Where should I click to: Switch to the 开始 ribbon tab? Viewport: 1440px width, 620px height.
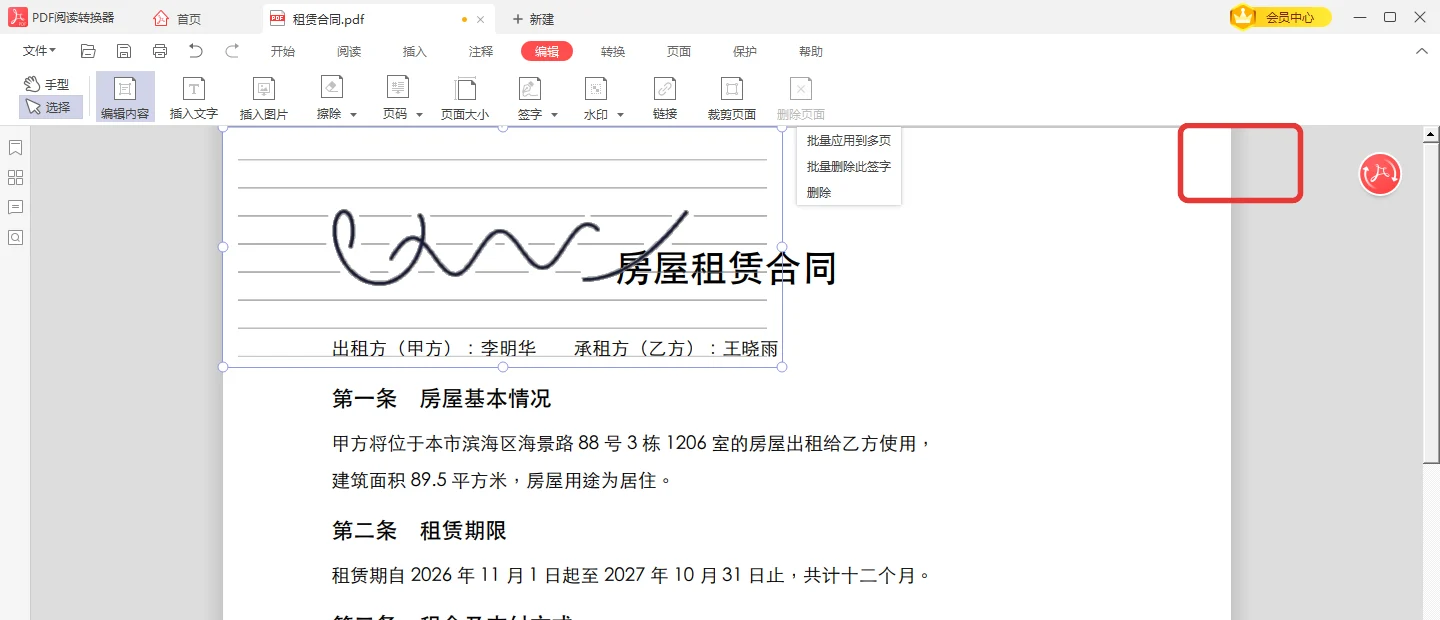click(x=283, y=52)
